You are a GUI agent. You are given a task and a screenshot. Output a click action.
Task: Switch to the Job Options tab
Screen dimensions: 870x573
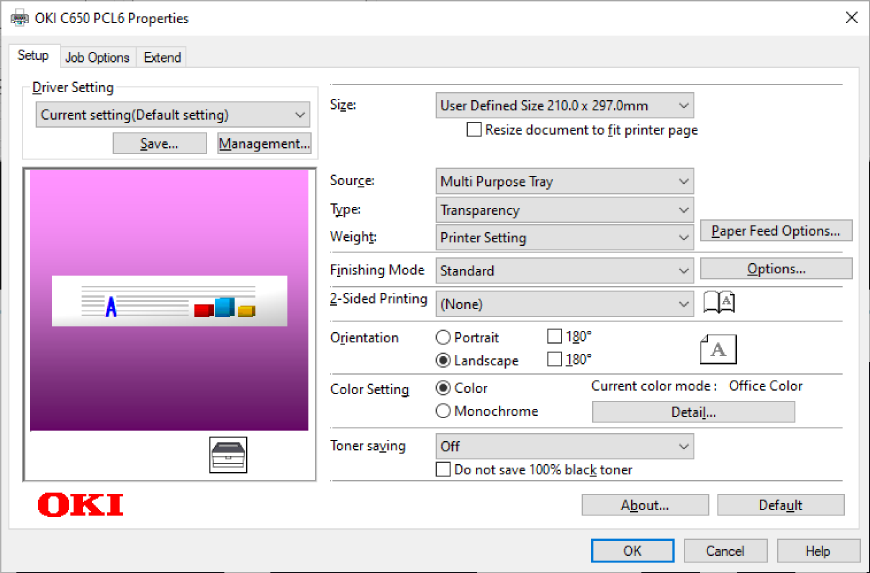click(x=97, y=58)
